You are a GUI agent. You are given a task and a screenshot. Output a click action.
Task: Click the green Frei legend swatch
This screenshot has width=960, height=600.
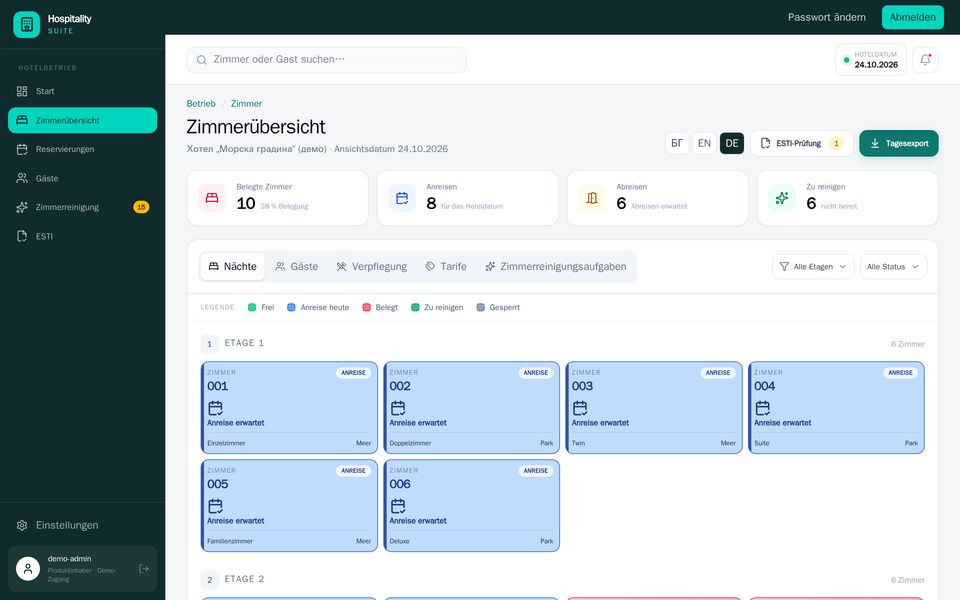pos(252,307)
